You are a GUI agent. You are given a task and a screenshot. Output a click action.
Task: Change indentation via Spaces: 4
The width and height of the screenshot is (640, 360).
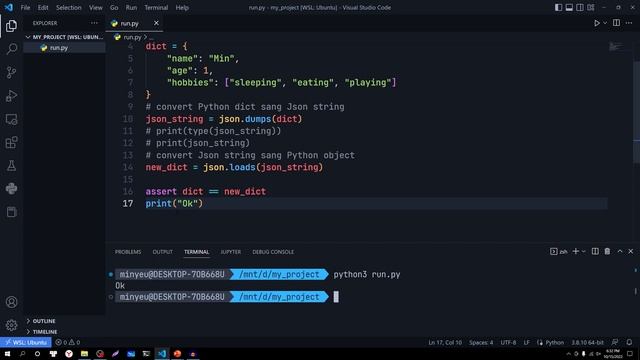481,342
